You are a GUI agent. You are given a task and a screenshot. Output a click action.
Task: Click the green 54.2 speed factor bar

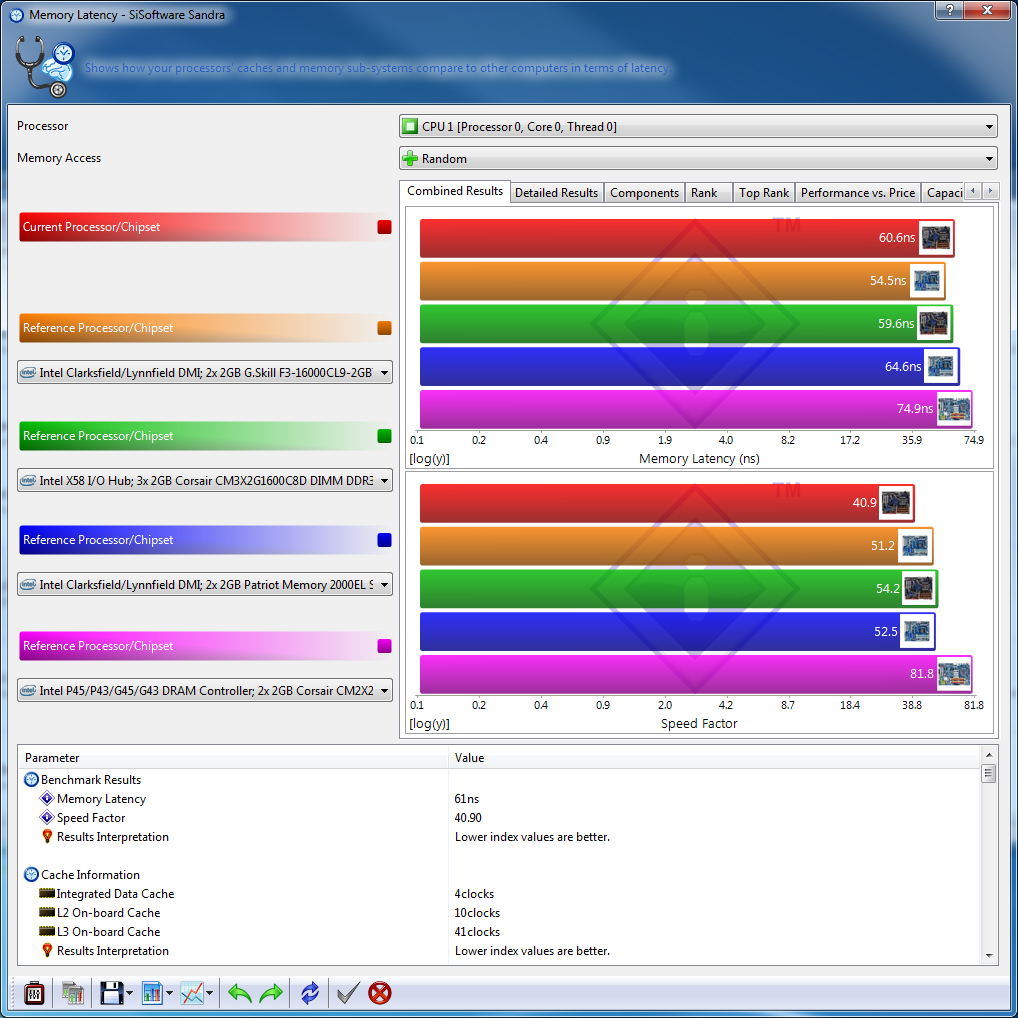coord(678,588)
